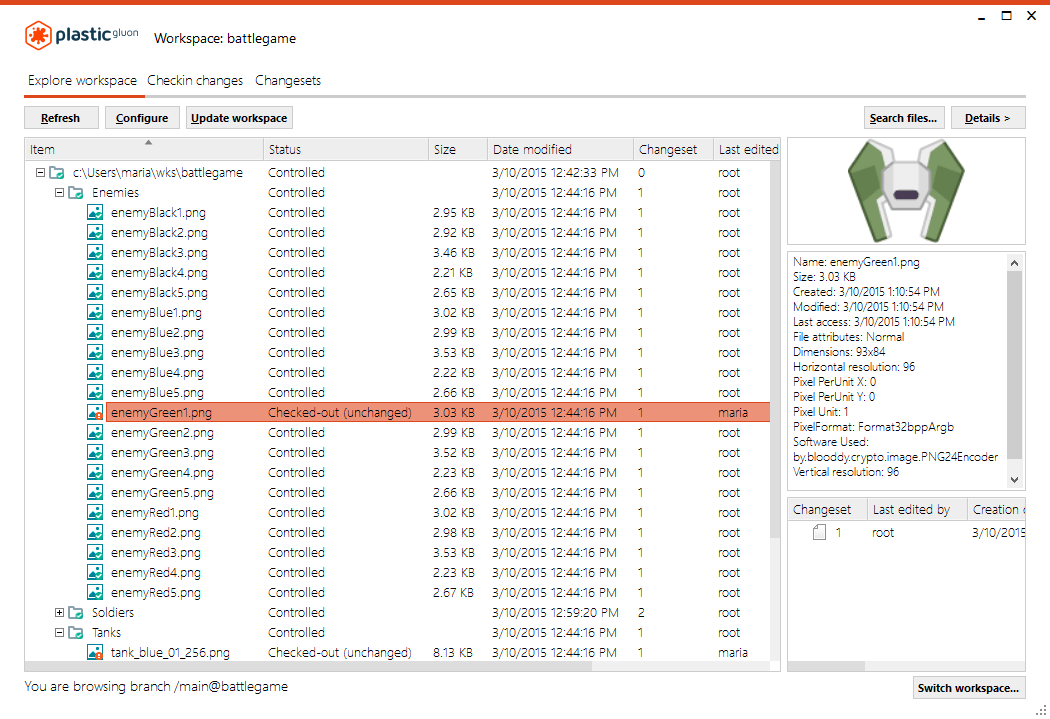The height and width of the screenshot is (719, 1050).
Task: Click Switch workspace...
Action: pos(968,688)
